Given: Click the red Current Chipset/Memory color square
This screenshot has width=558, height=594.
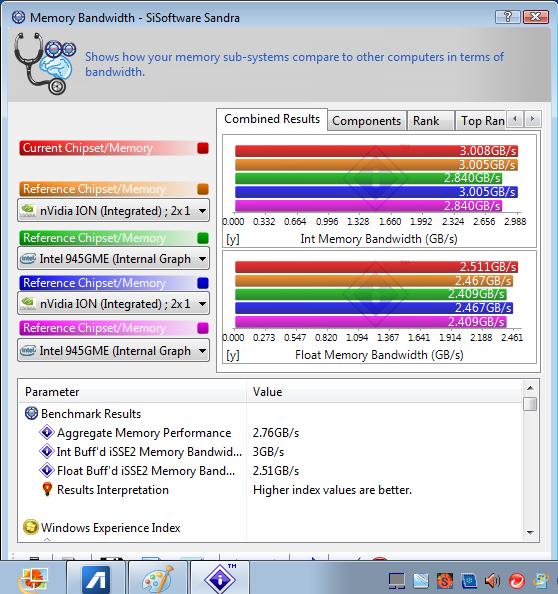Looking at the screenshot, I should coord(203,148).
